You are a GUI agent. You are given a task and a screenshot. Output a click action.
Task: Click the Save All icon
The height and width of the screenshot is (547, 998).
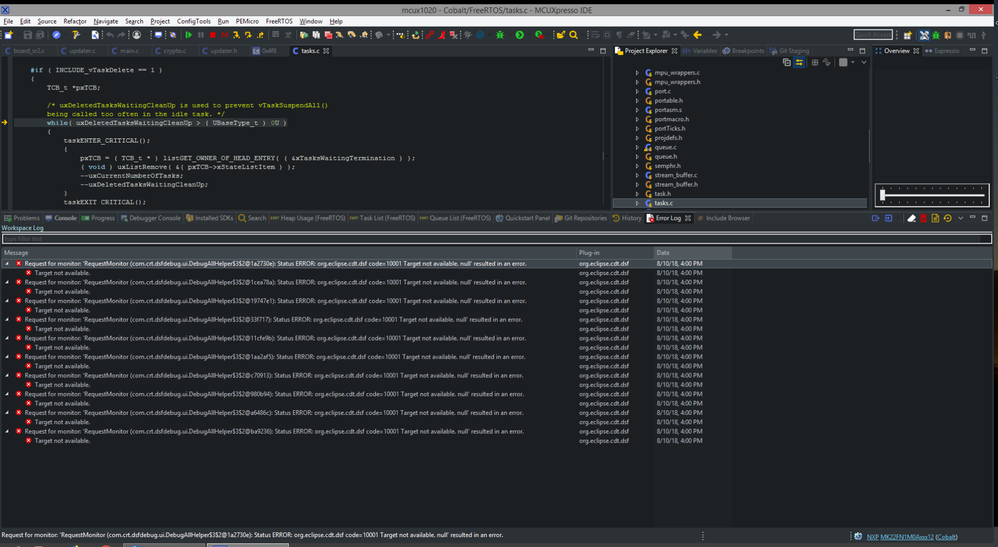[x=39, y=35]
